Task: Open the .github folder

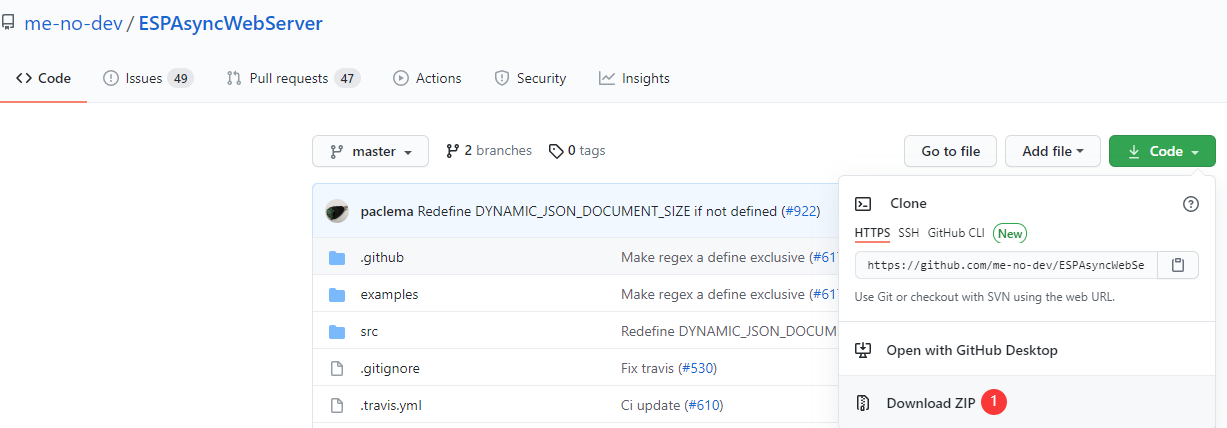Action: (382, 257)
